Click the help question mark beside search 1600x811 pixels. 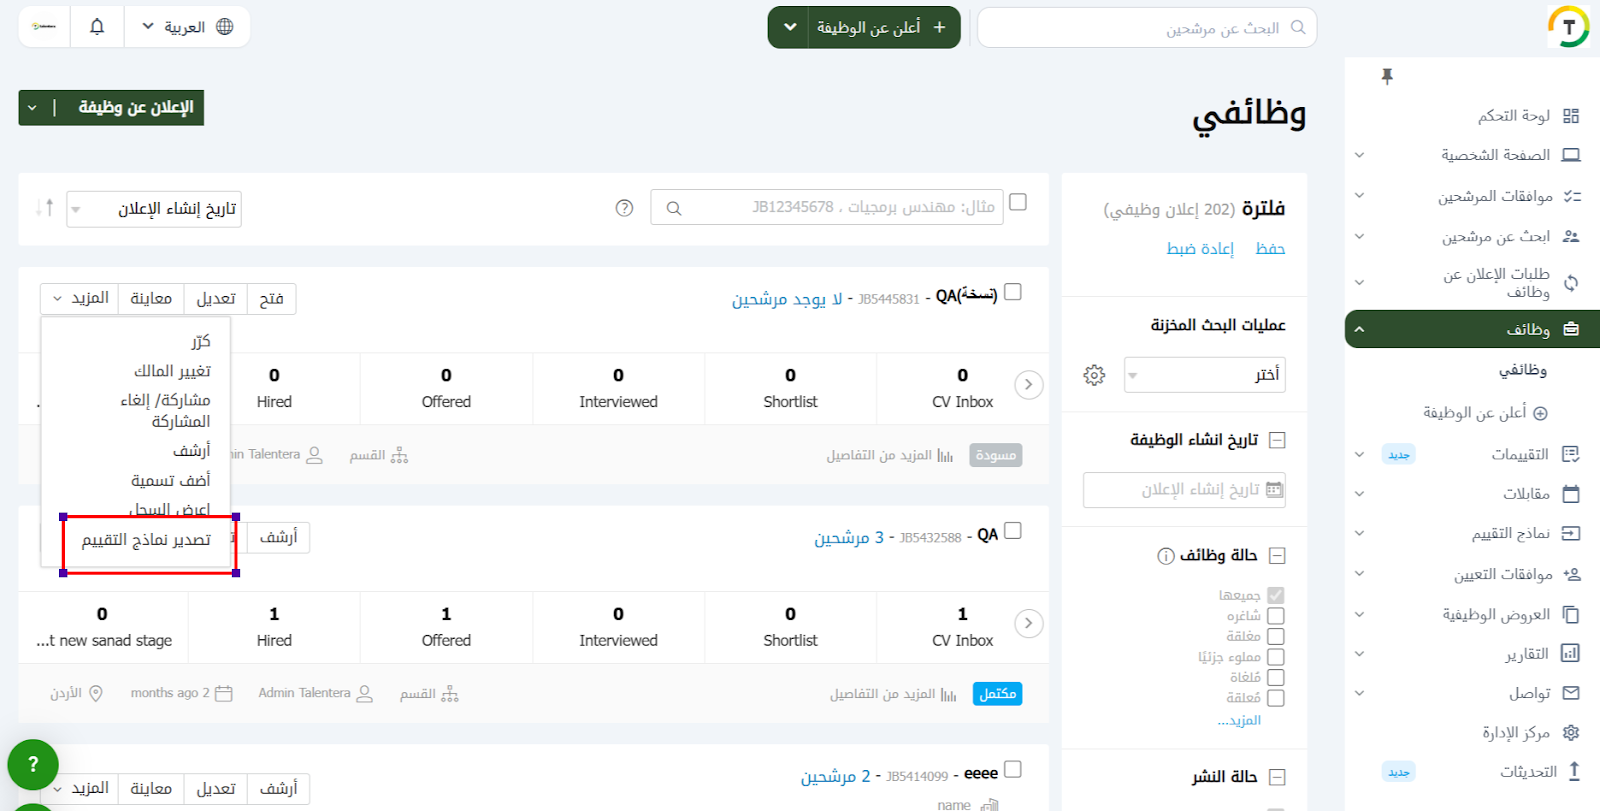(x=624, y=208)
